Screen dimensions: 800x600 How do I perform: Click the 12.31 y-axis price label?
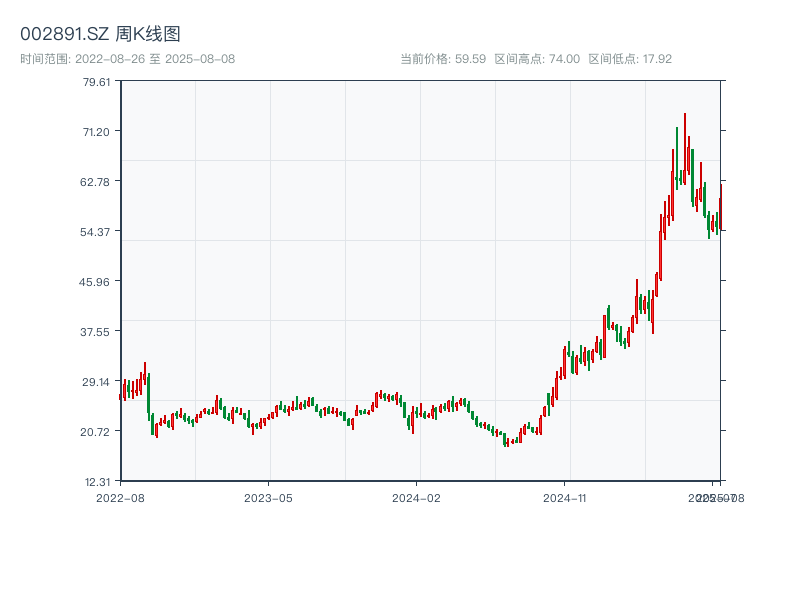tap(96, 482)
